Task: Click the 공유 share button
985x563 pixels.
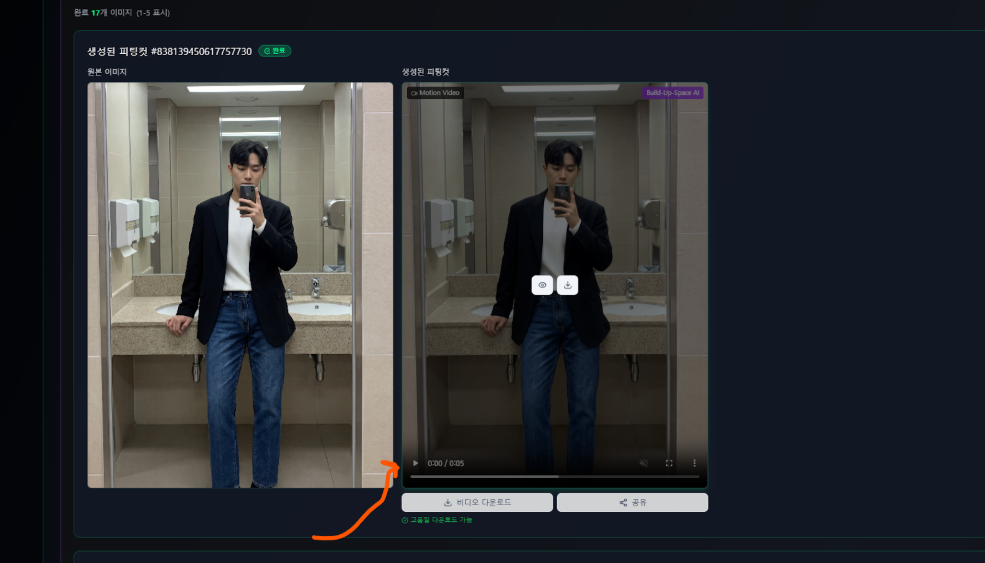Action: pyautogui.click(x=633, y=502)
